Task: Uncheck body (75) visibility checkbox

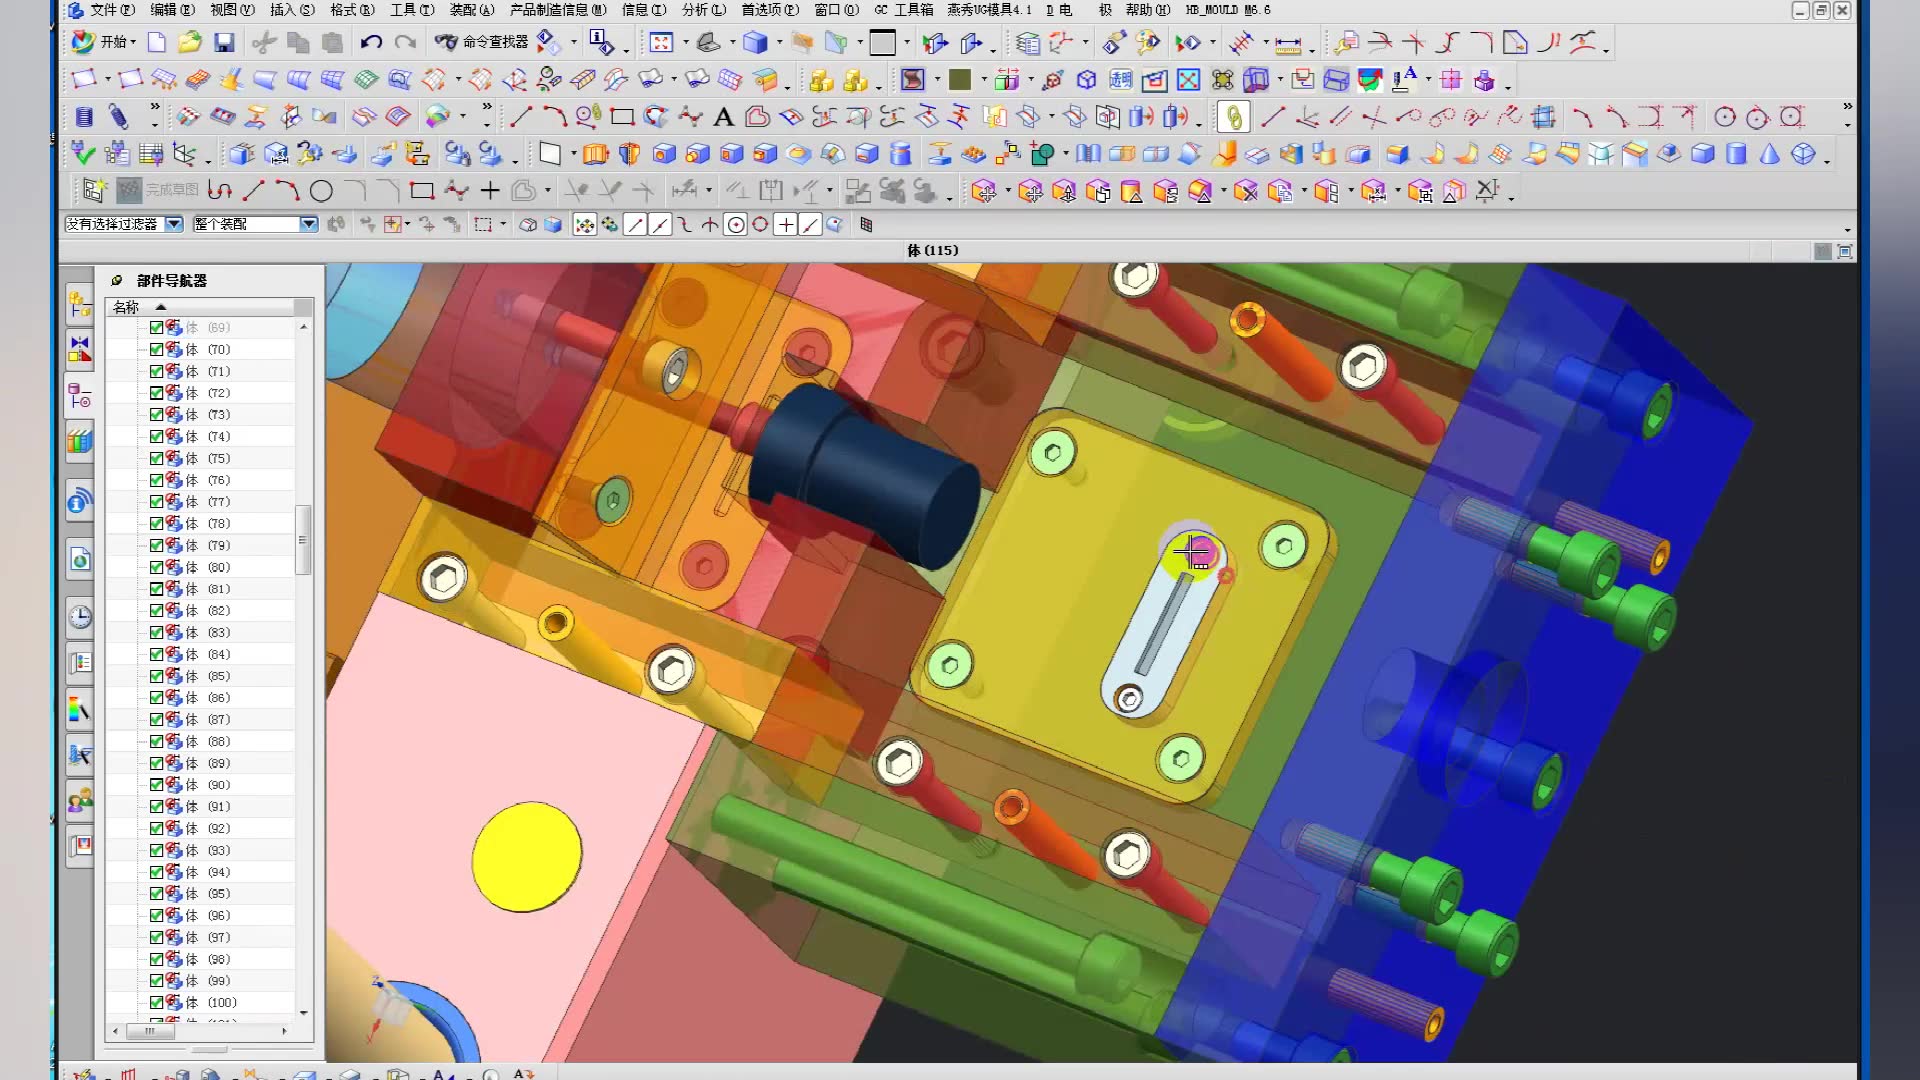Action: pos(156,458)
